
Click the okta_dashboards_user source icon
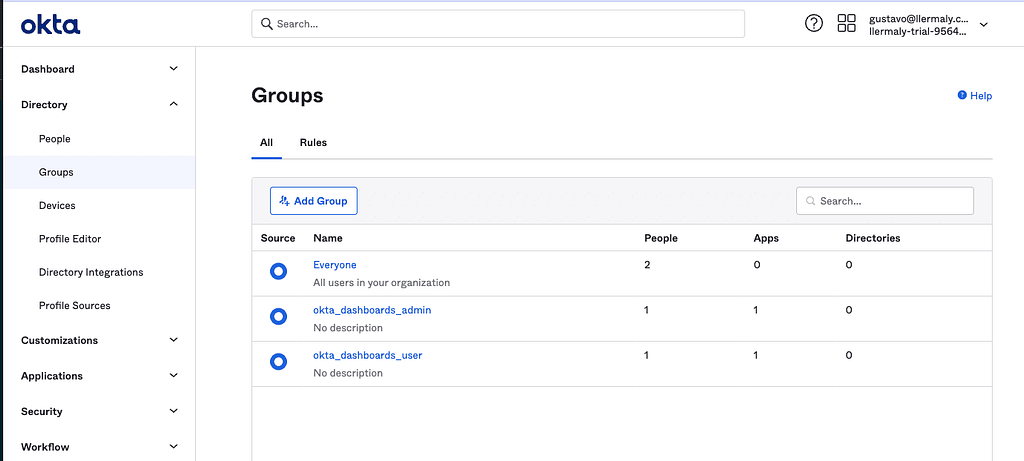pyautogui.click(x=279, y=362)
